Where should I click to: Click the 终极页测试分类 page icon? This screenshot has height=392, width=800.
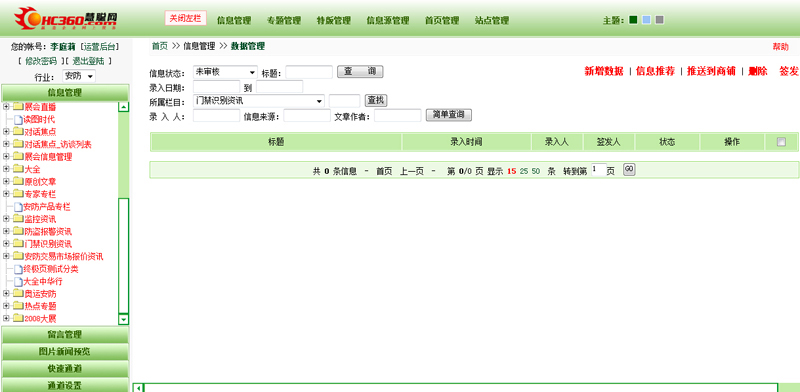click(x=18, y=269)
